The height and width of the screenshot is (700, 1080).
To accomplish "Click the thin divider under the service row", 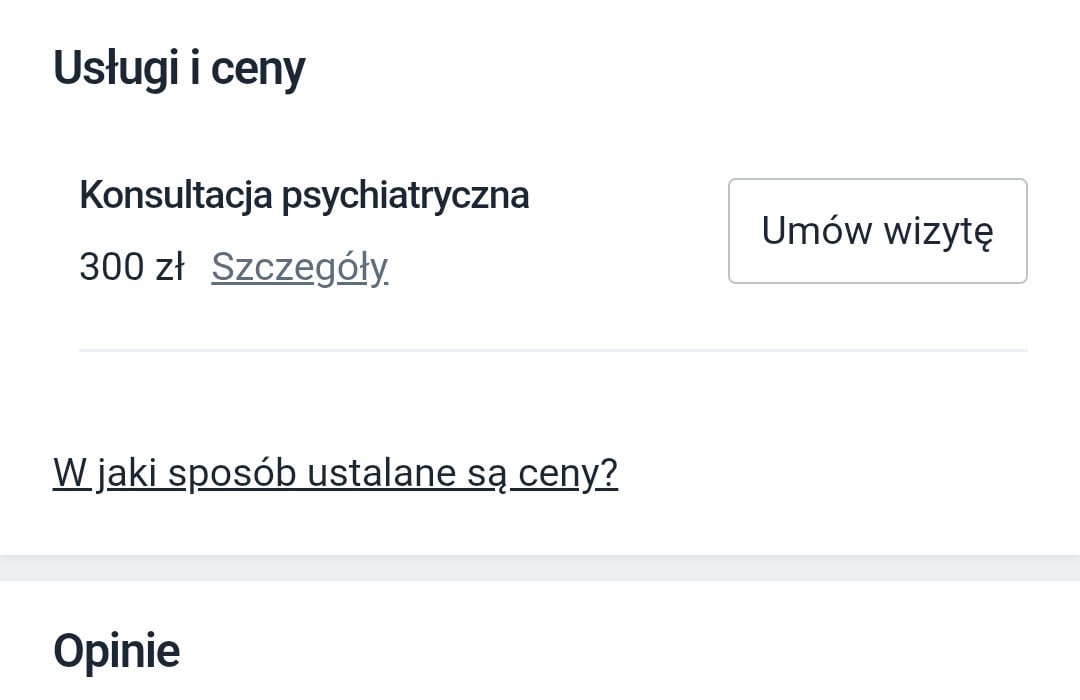I will (x=553, y=350).
